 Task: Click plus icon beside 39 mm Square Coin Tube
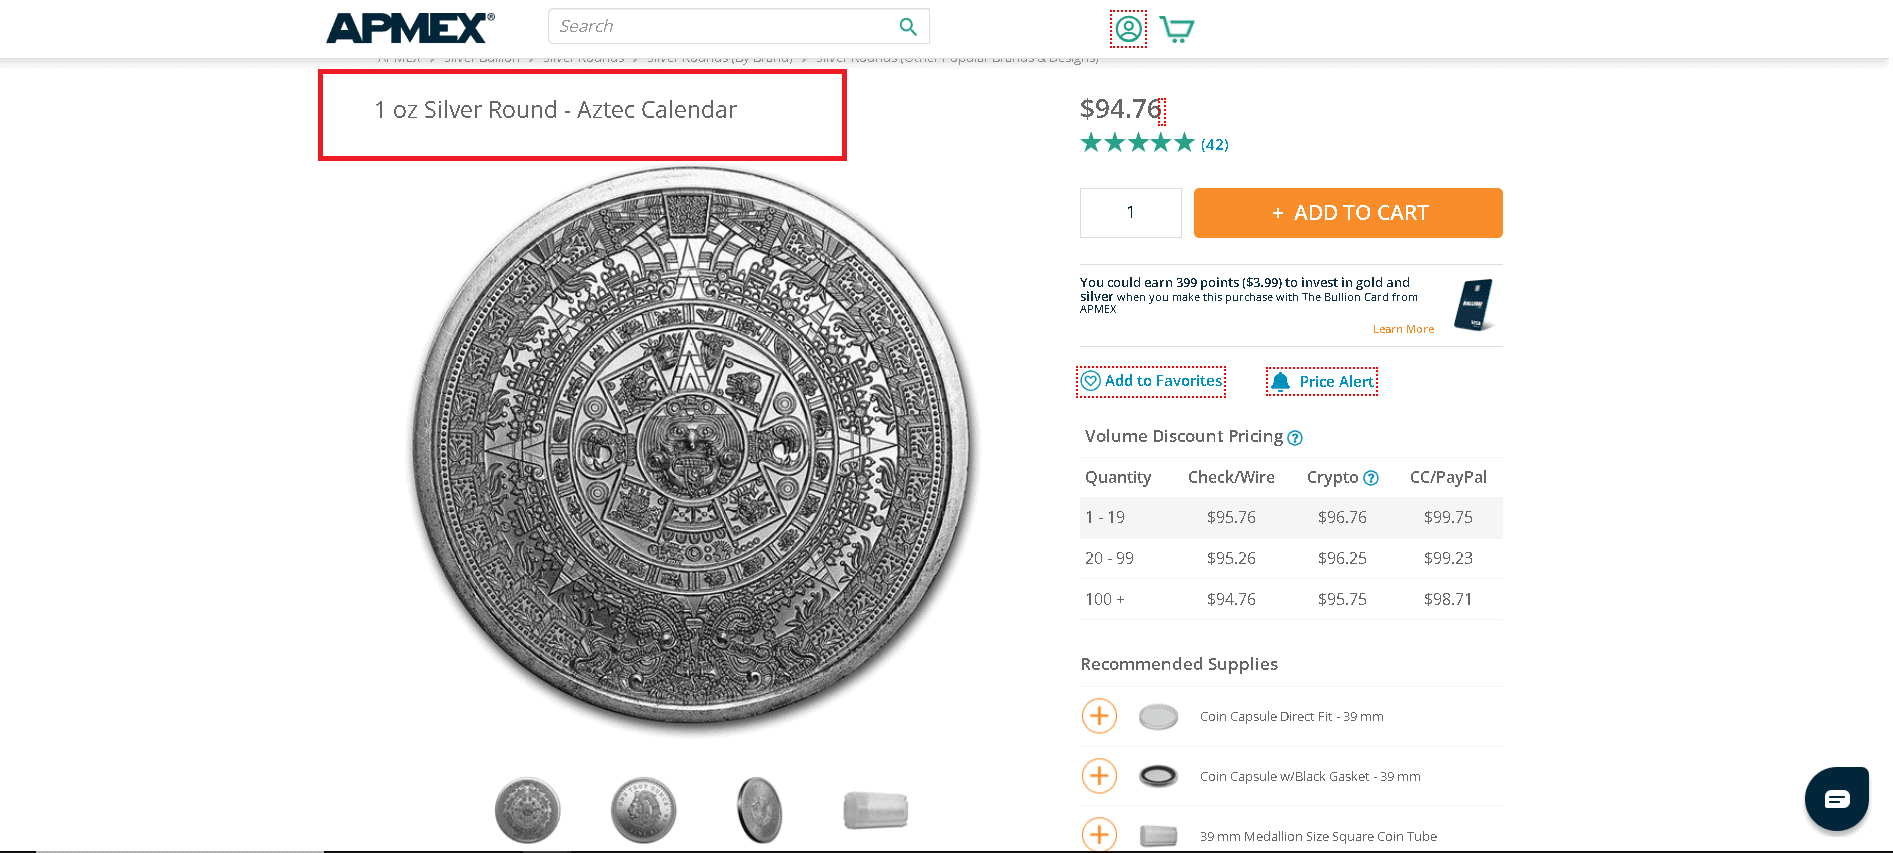point(1099,834)
